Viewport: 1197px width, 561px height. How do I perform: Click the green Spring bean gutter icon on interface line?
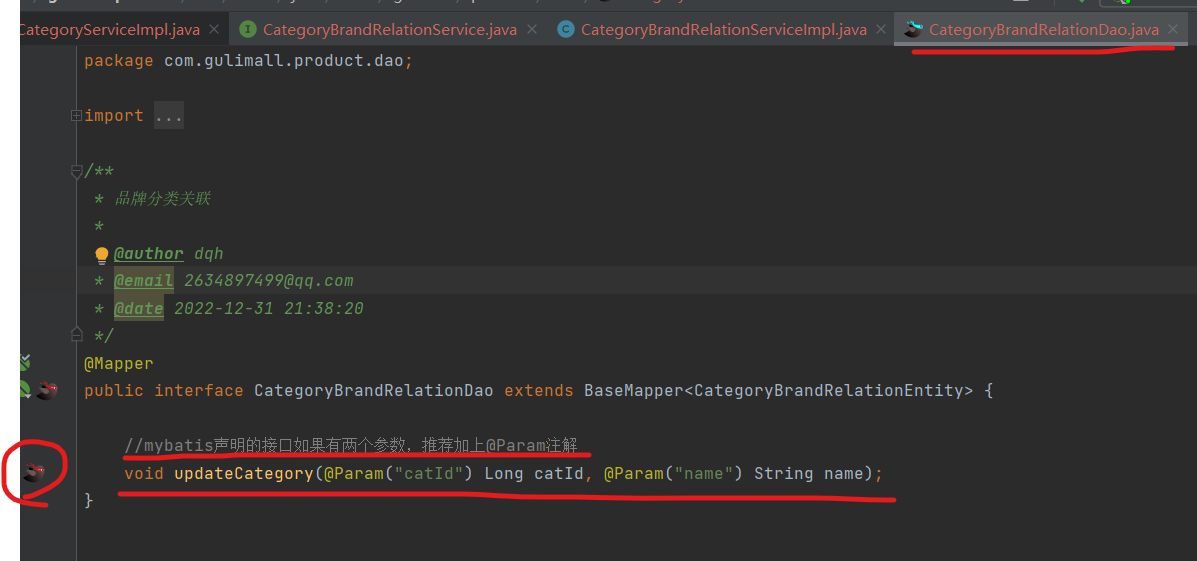tap(25, 390)
